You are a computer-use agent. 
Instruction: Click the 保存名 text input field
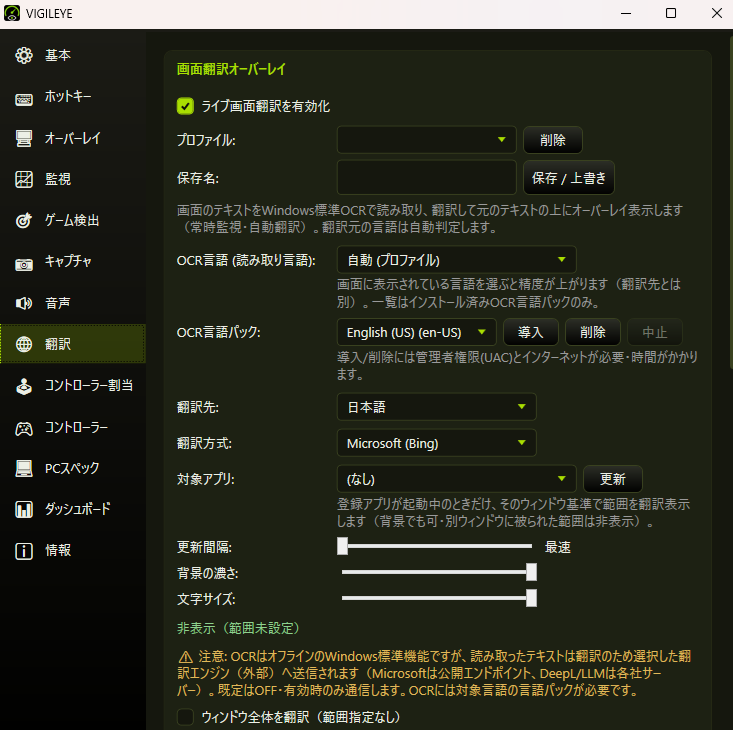(426, 178)
